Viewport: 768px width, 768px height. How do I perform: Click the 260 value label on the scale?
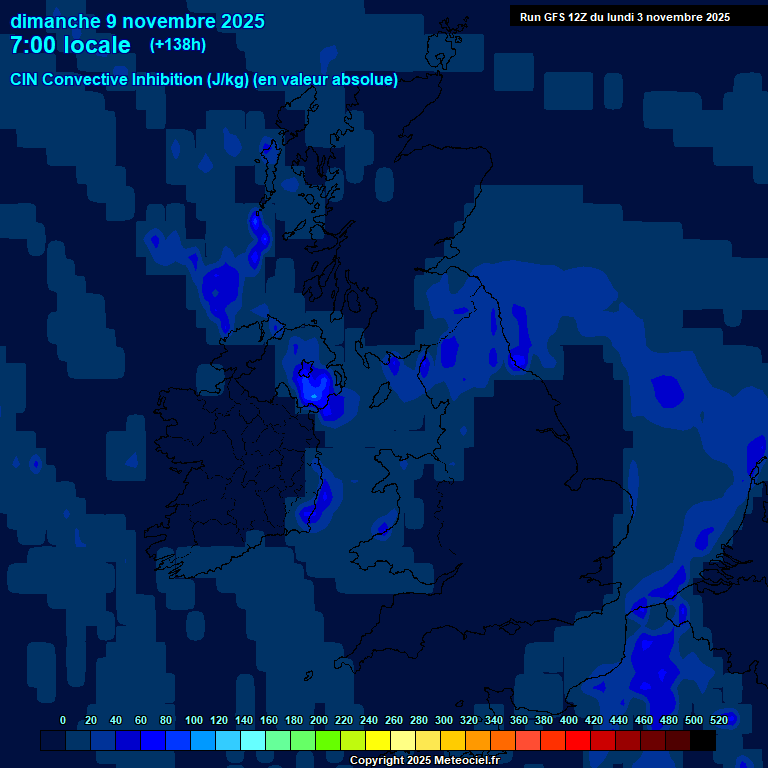tap(394, 720)
